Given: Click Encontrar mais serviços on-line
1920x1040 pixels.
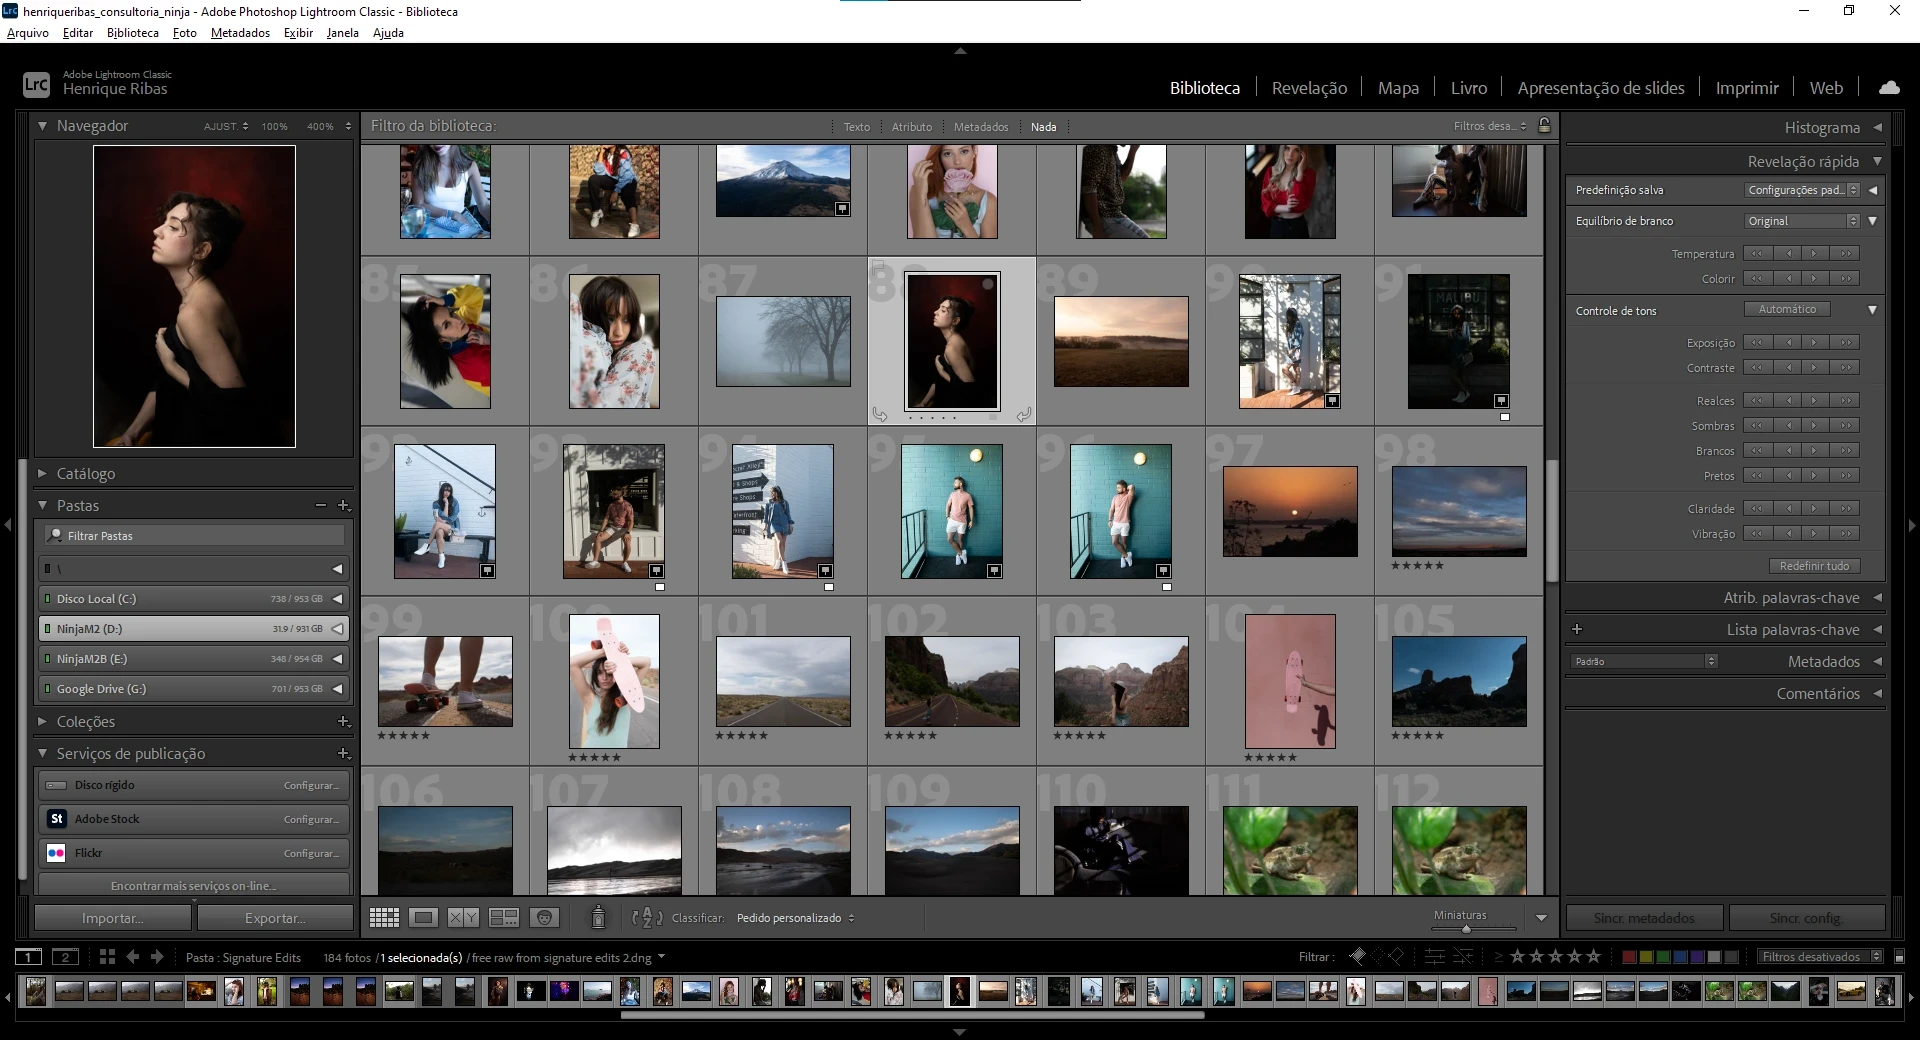Looking at the screenshot, I should pos(193,886).
